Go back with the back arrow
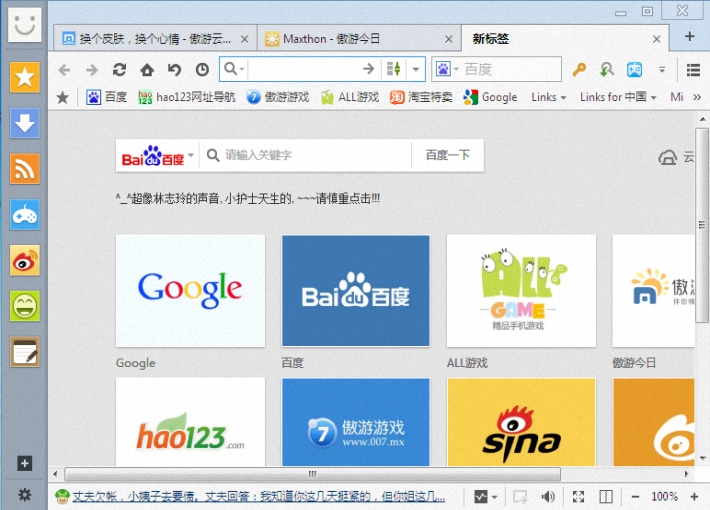The image size is (710, 510). (64, 70)
